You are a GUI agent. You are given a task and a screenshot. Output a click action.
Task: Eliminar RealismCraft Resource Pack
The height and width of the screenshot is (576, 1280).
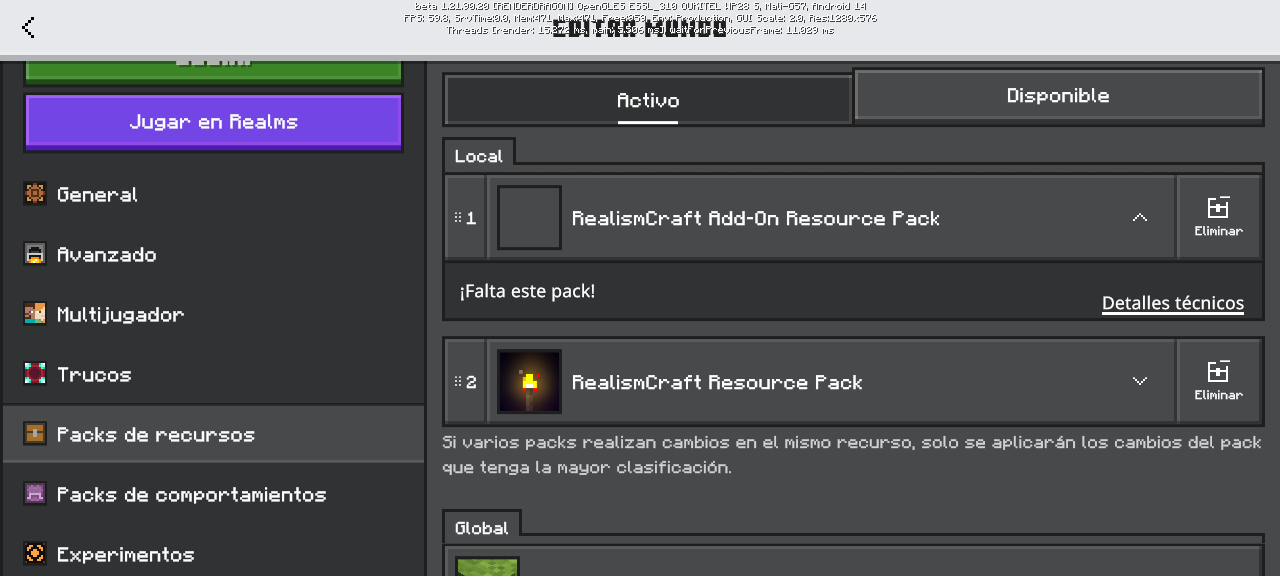[1218, 381]
